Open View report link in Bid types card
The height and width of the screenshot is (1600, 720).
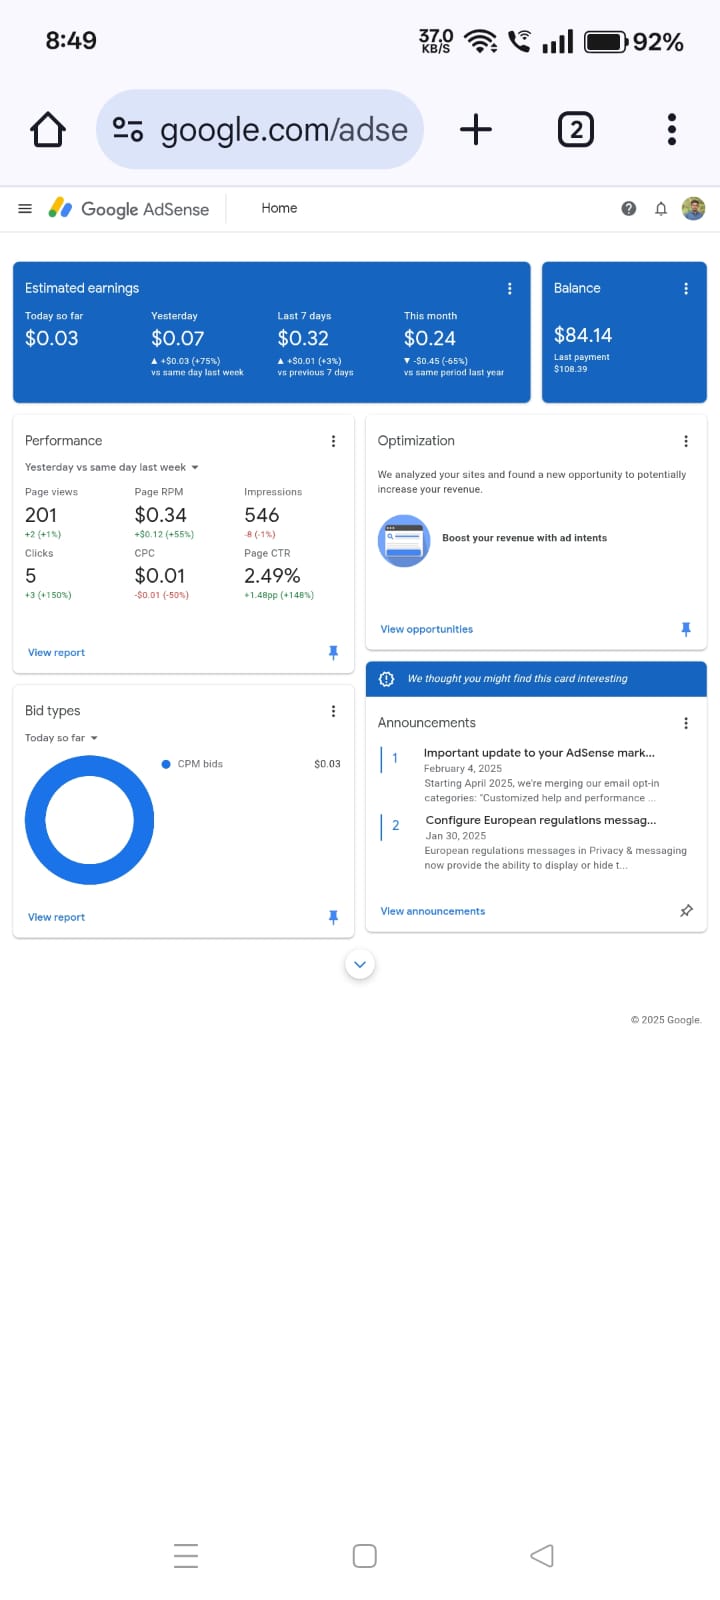[x=56, y=917]
